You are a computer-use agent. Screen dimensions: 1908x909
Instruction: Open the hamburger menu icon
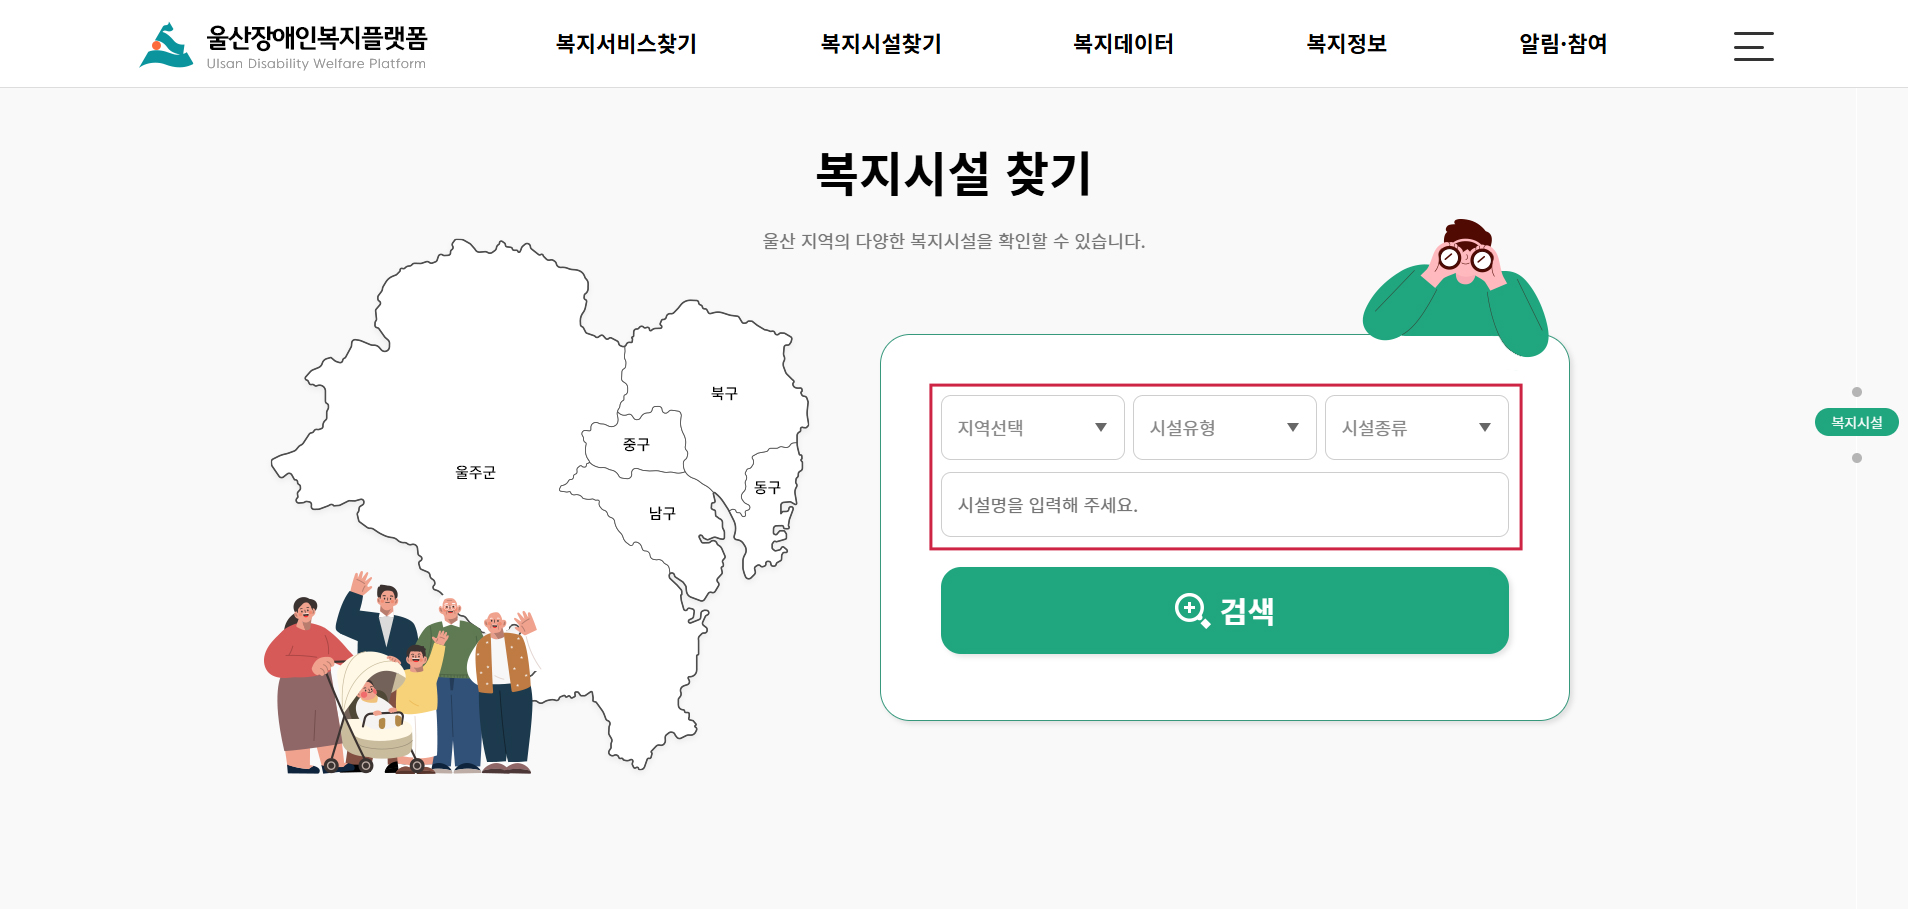(x=1753, y=46)
